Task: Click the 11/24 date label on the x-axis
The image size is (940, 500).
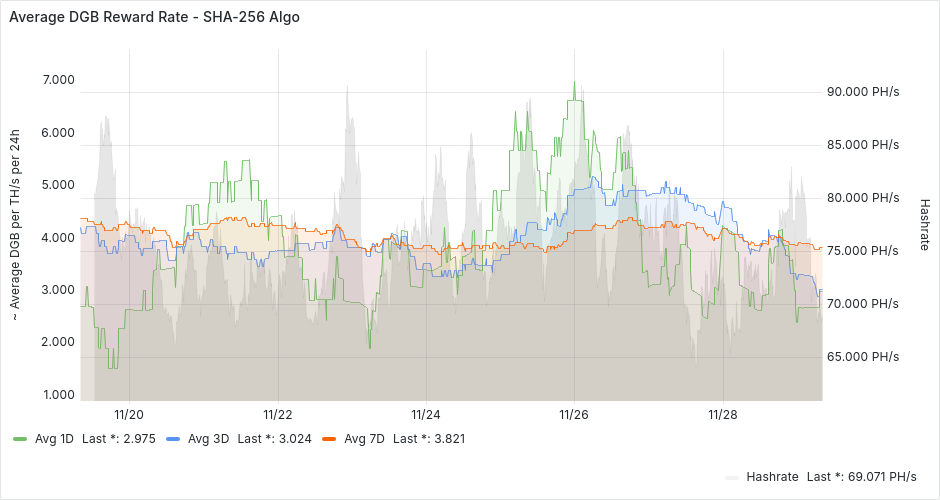Action: [426, 414]
